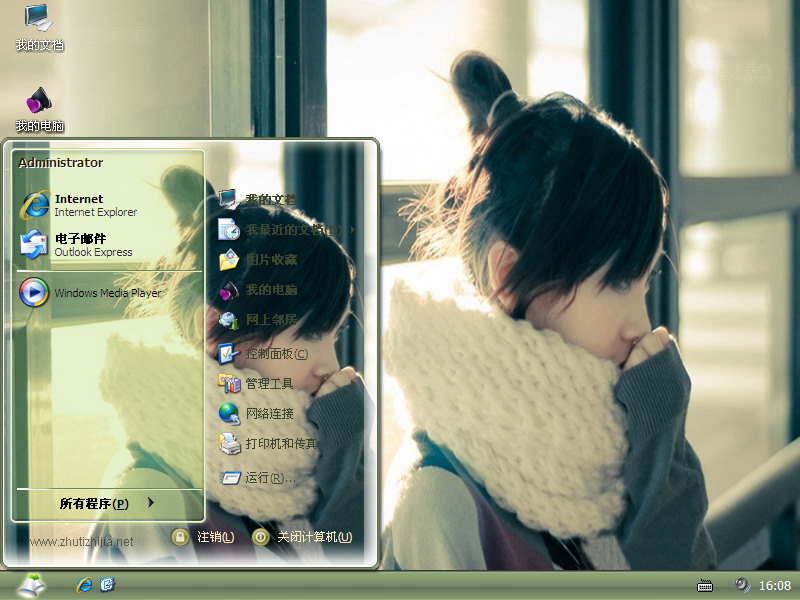This screenshot has width=800, height=600.
Task: Double-check 我的电脑 desktop icon by clicking it
Action: pyautogui.click(x=39, y=109)
